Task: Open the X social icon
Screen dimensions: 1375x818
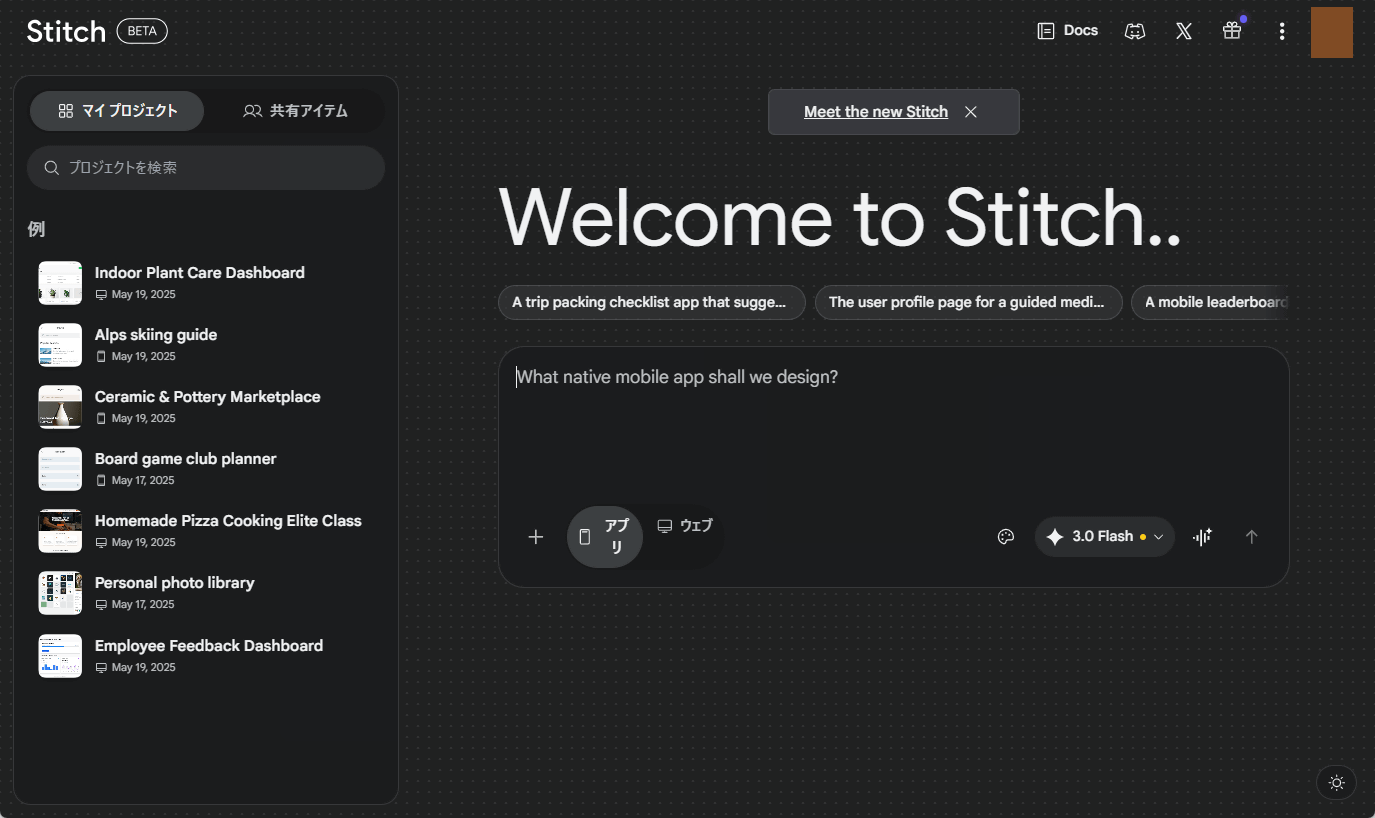Action: (x=1184, y=31)
